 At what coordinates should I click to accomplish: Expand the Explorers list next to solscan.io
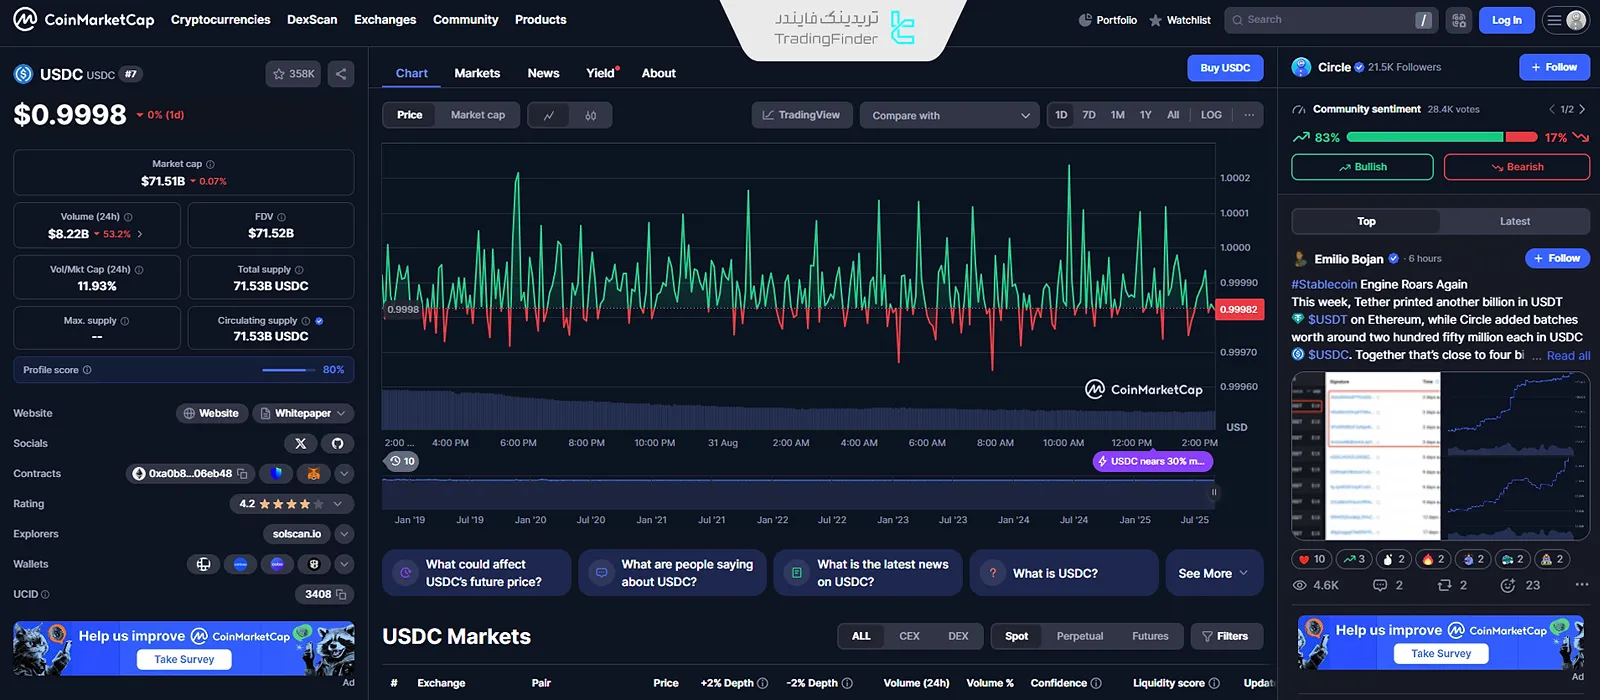(344, 534)
